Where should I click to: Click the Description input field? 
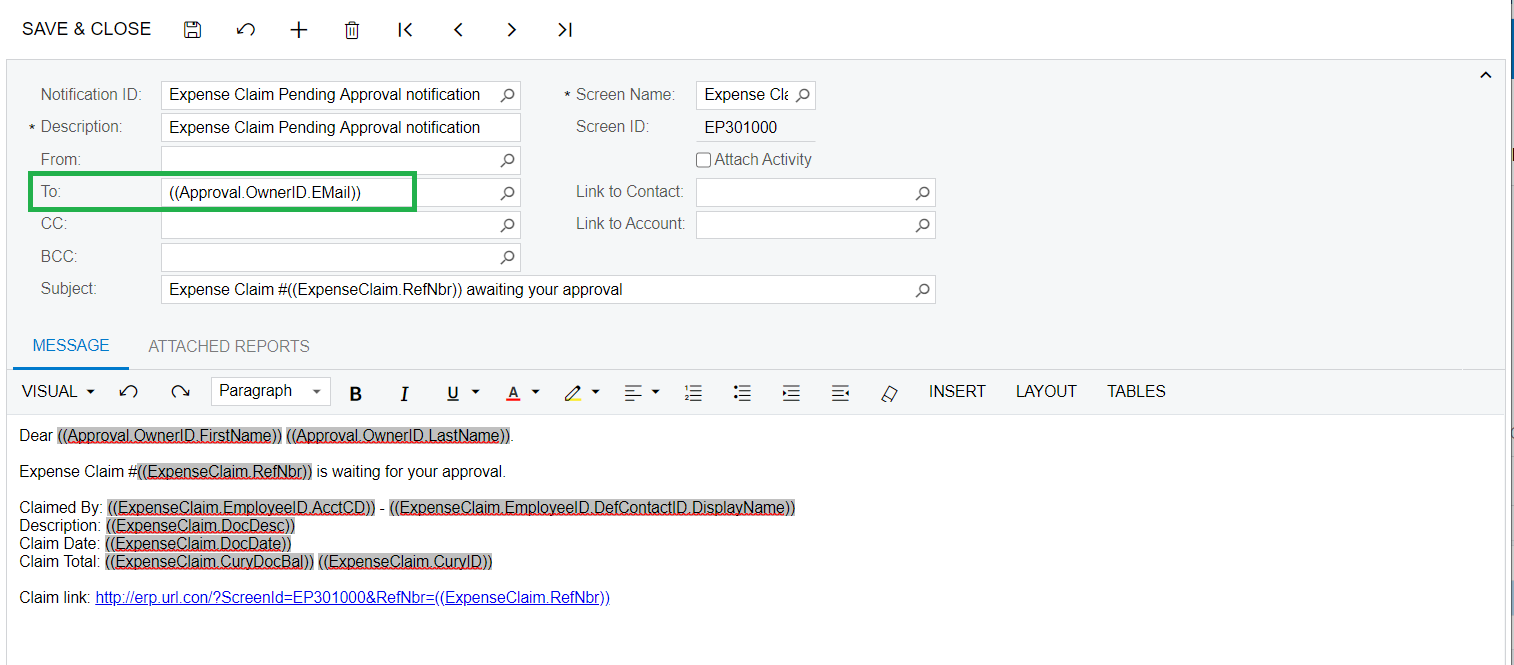340,128
